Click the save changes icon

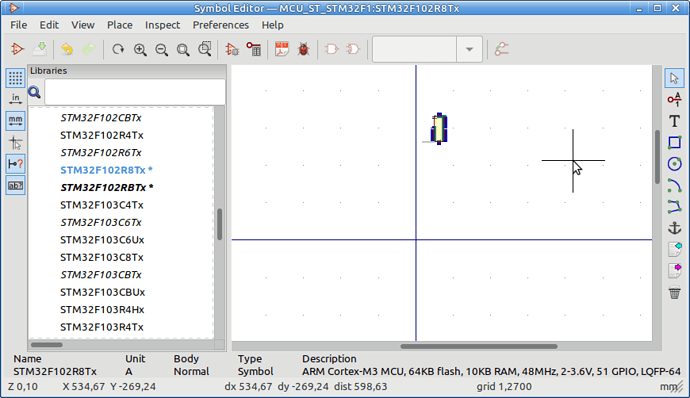click(40, 49)
